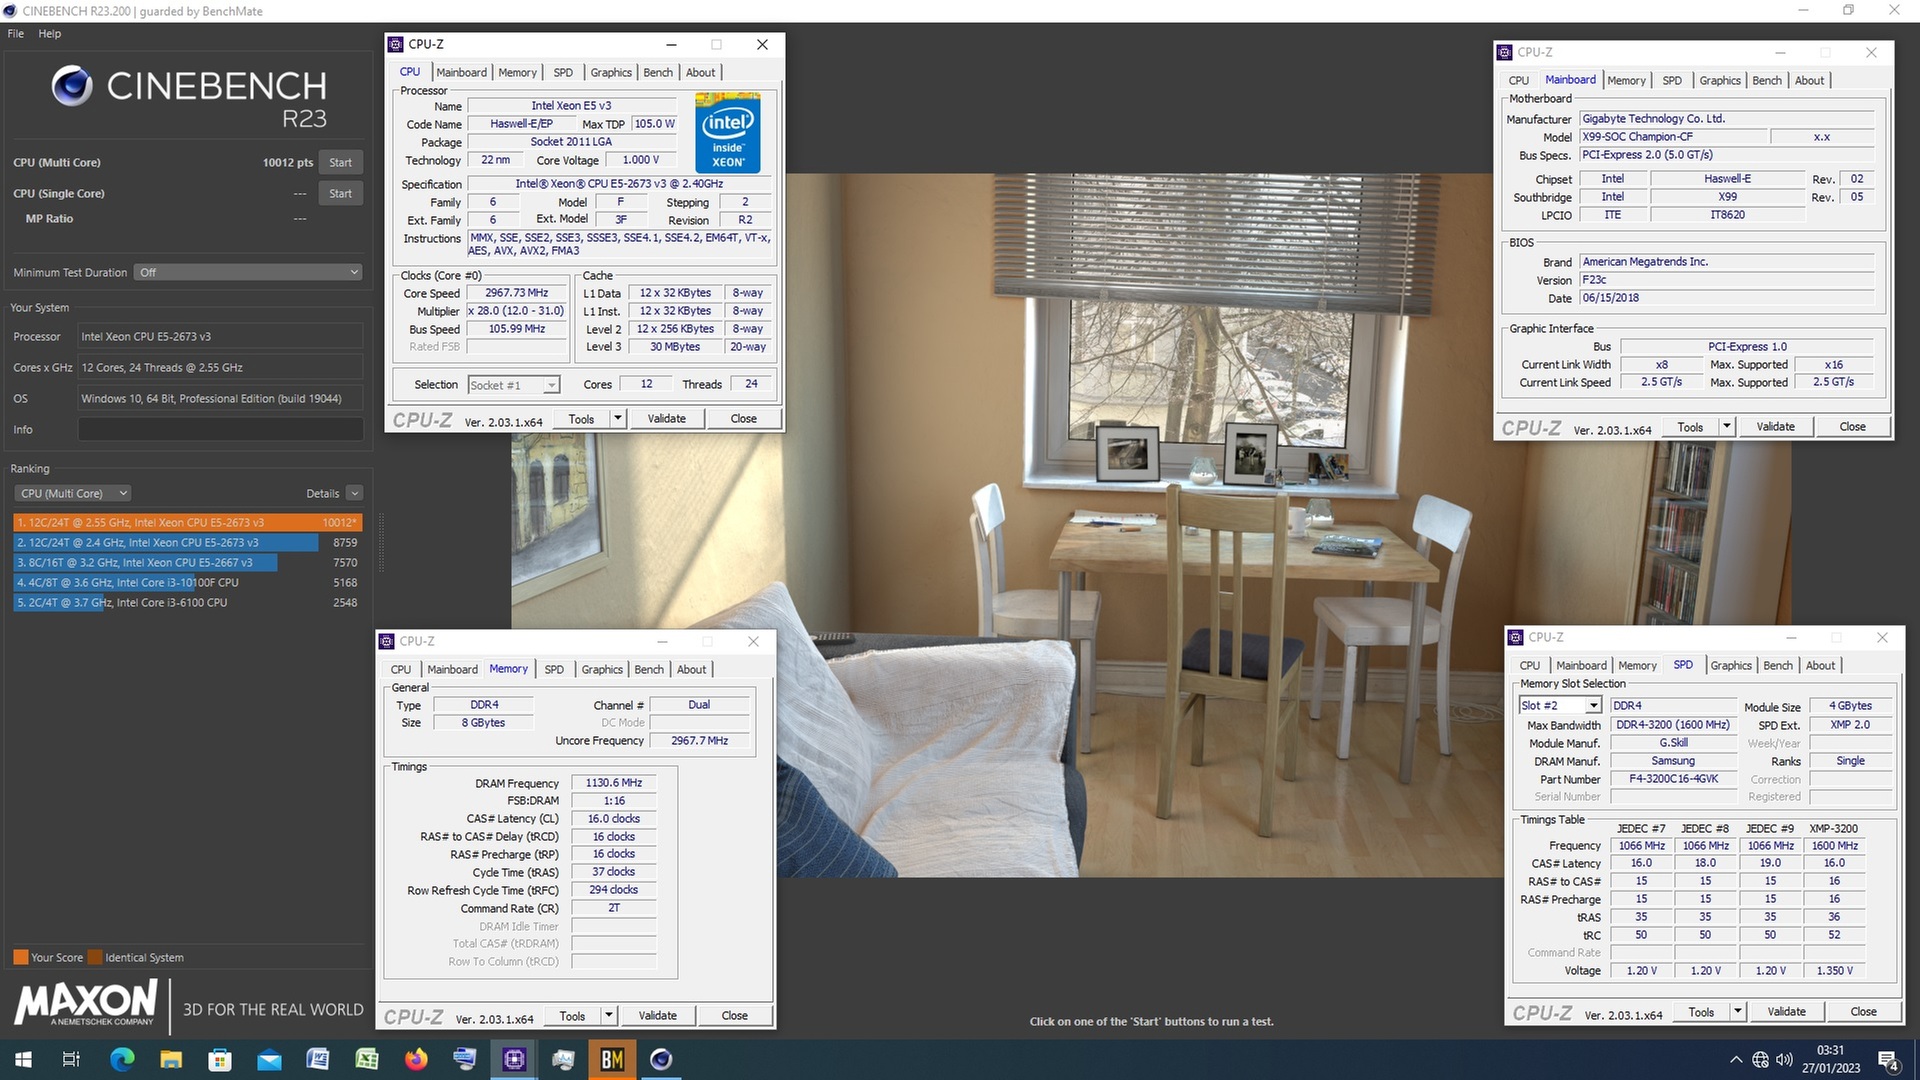Switch to BenchMate via the BM taskbar icon
Screen dimensions: 1920x1080
click(x=612, y=1059)
